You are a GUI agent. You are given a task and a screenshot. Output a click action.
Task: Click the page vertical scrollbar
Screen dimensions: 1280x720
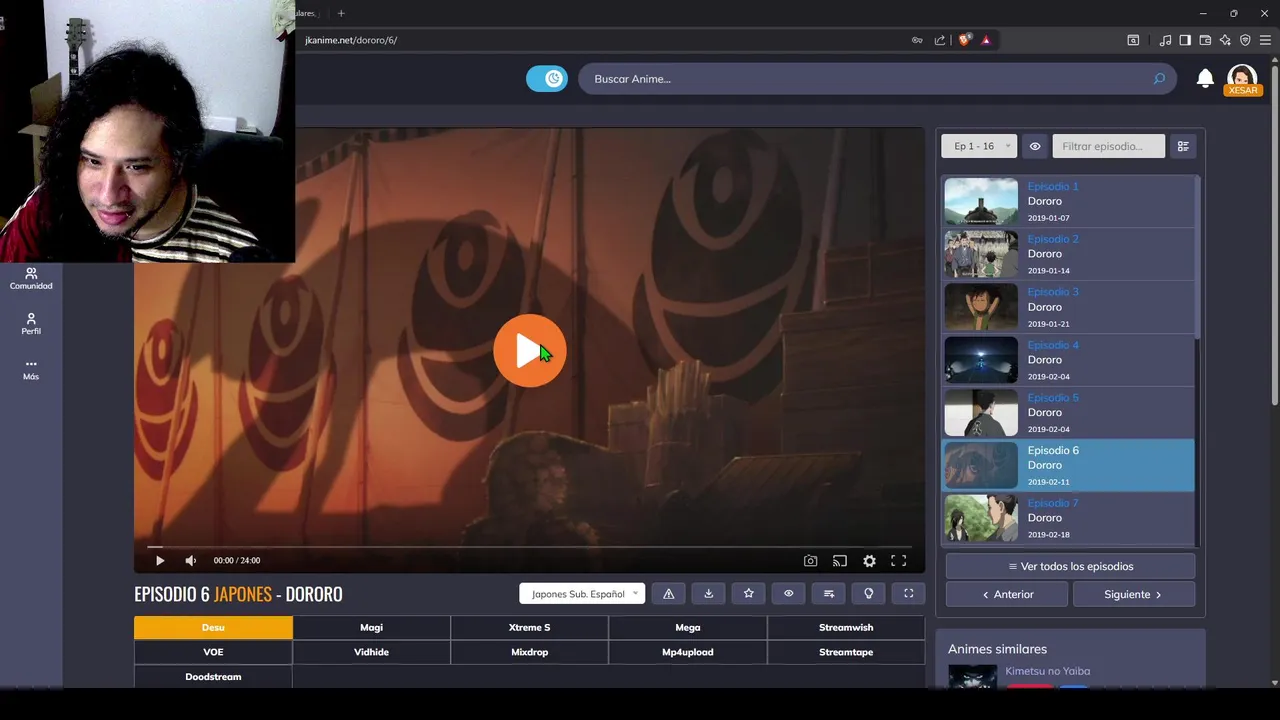[x=1274, y=235]
